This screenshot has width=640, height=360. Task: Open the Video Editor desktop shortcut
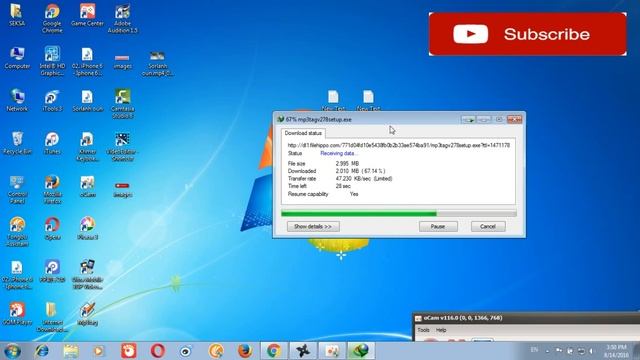[x=122, y=147]
